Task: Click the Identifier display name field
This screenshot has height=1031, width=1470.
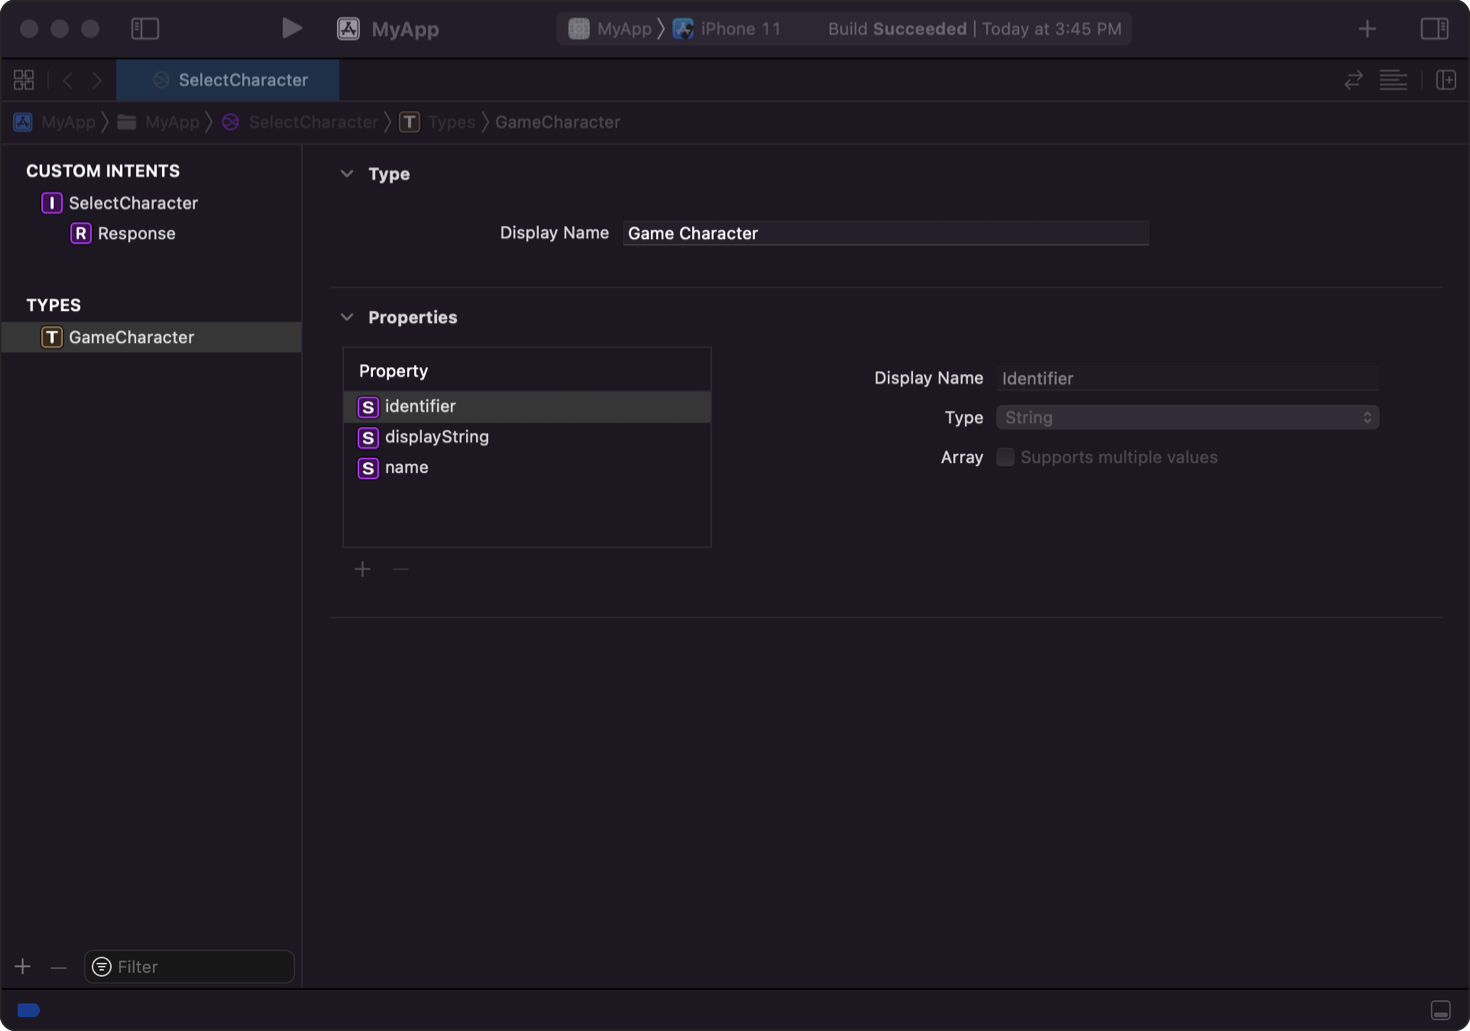Action: click(1187, 378)
